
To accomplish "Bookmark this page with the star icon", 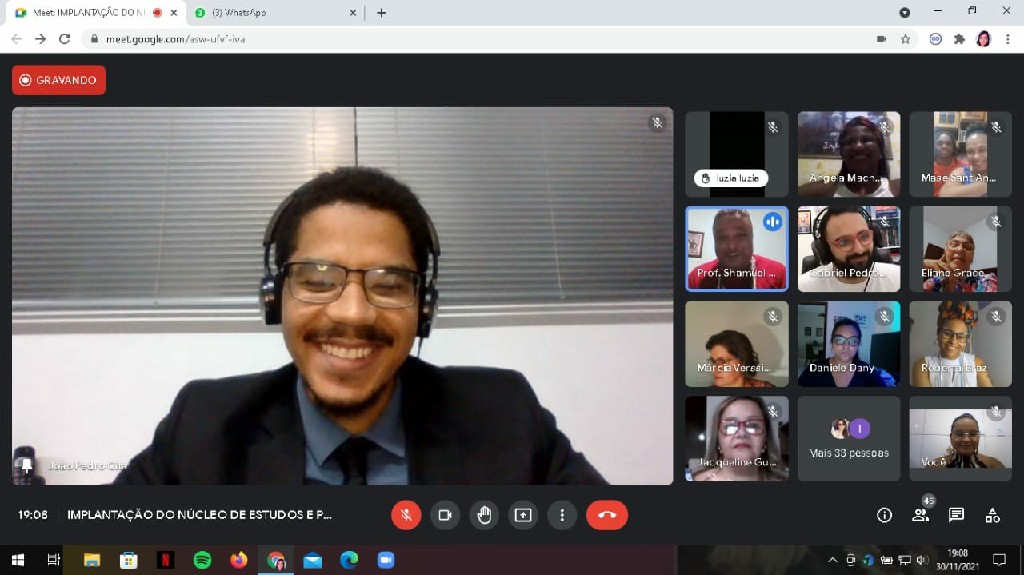I will coord(905,39).
